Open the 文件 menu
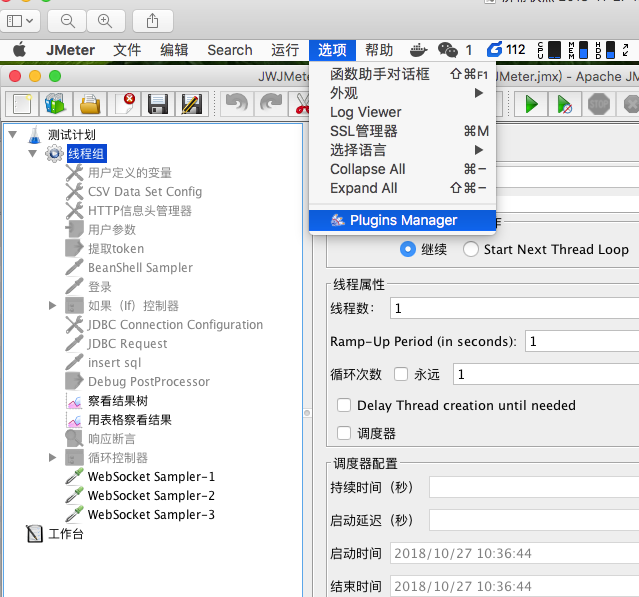The image size is (639, 597). [127, 50]
